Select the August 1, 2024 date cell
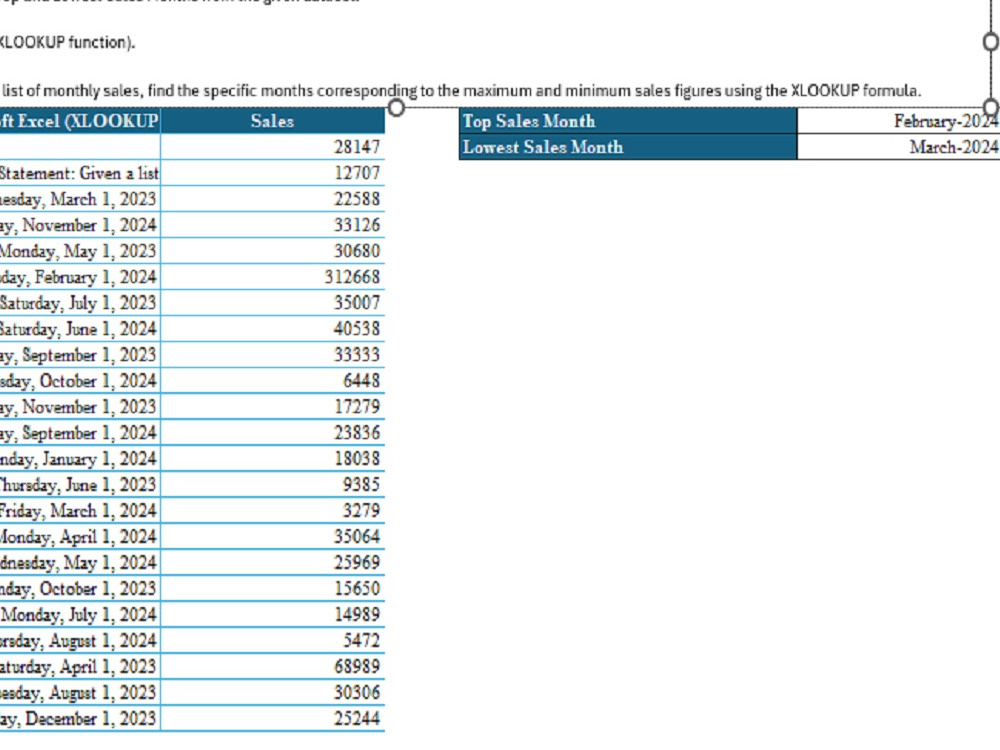This screenshot has width=1000, height=750. coord(80,641)
